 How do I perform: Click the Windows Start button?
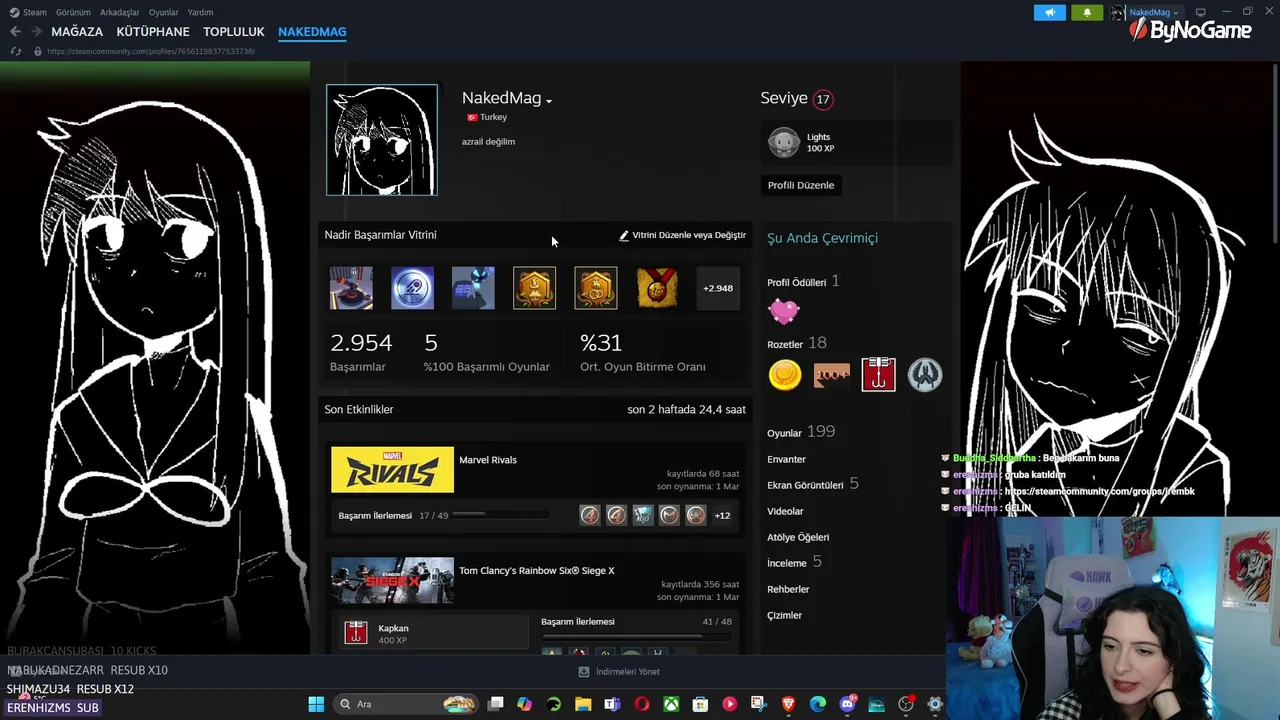pyautogui.click(x=316, y=704)
